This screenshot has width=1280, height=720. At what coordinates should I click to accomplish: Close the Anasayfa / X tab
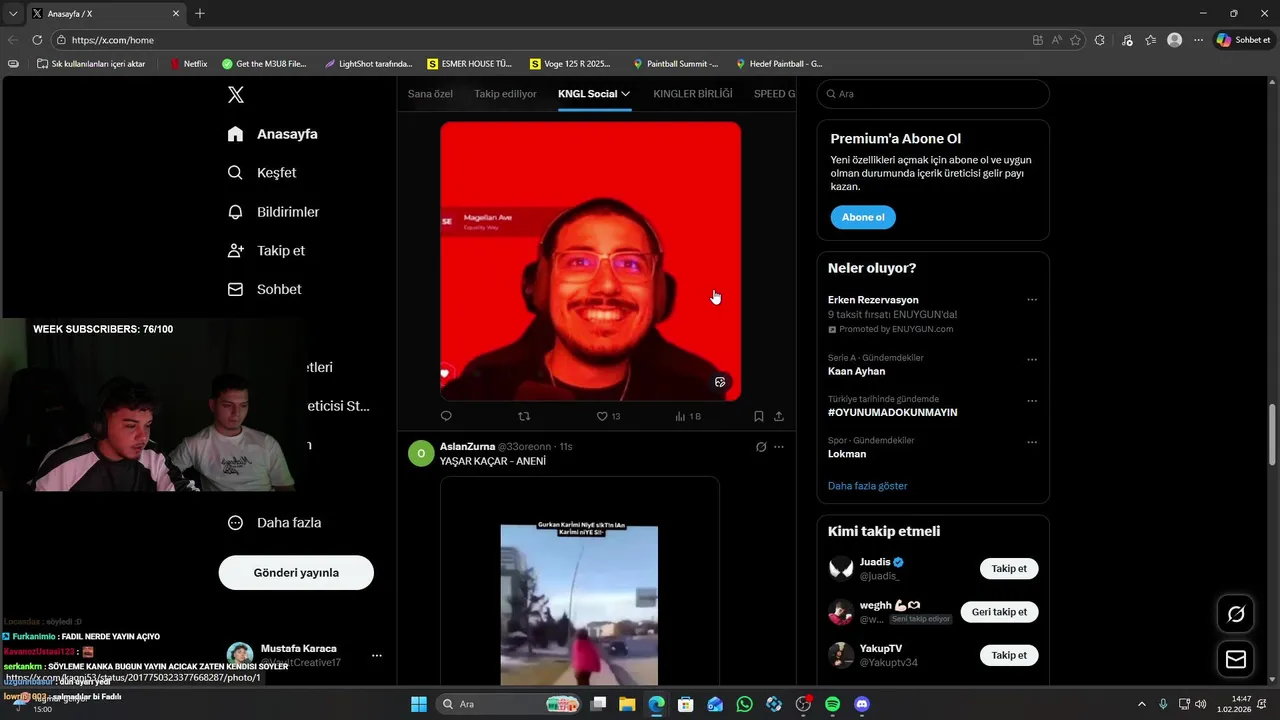176,14
